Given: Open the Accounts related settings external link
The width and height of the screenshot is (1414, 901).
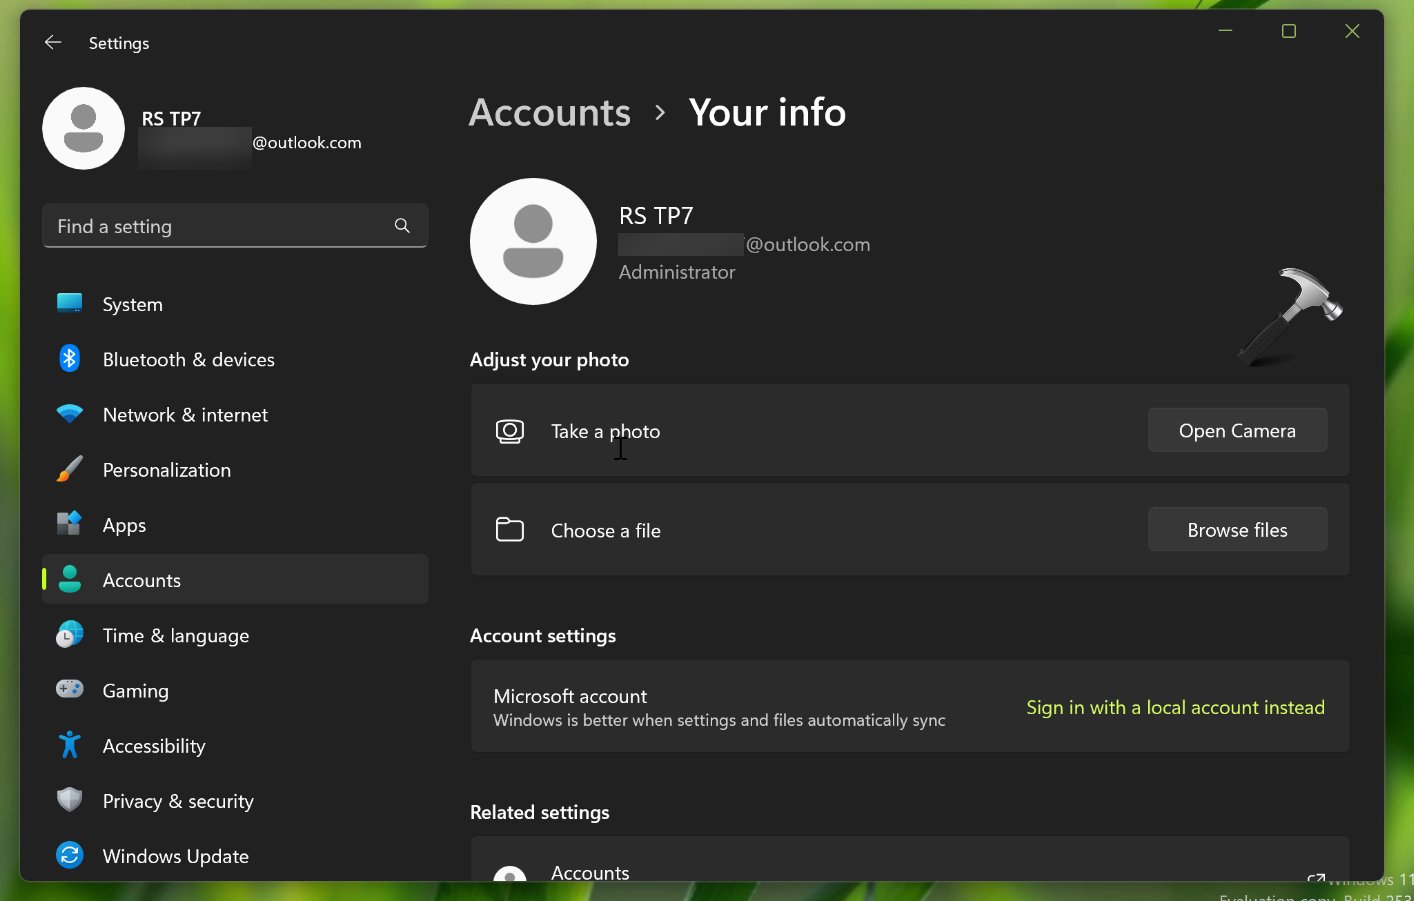Looking at the screenshot, I should pos(1315,876).
